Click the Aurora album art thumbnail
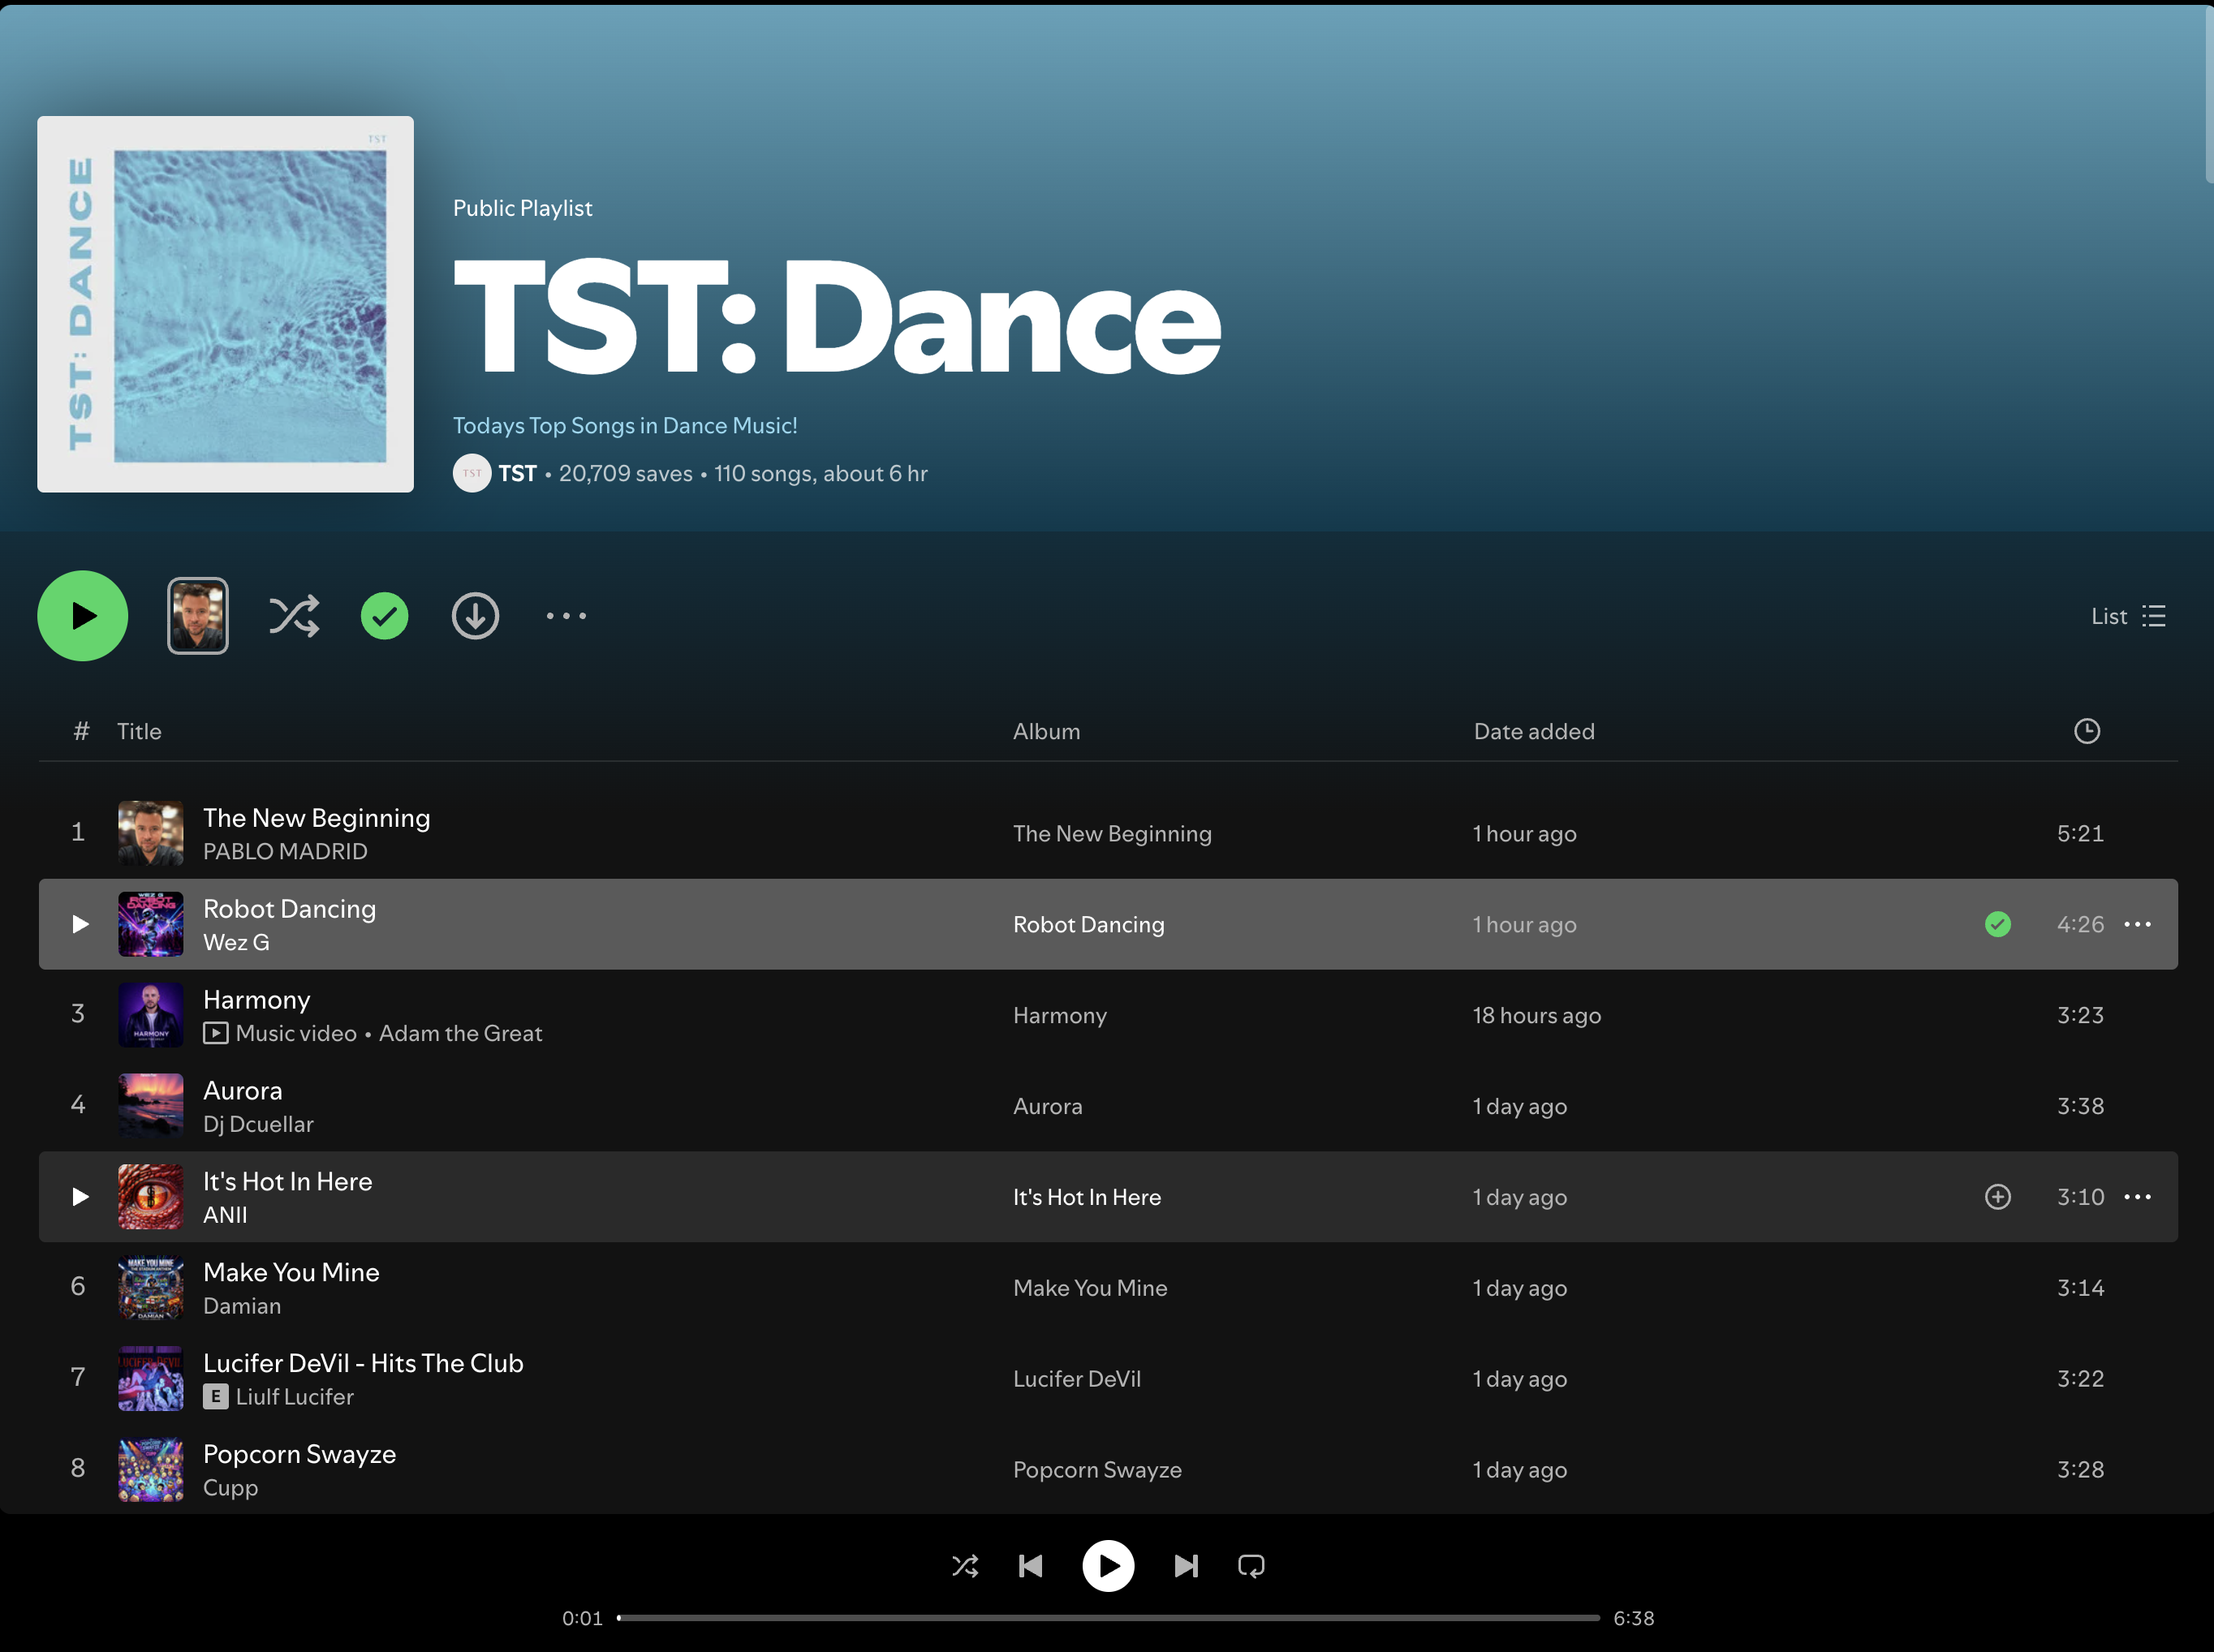The width and height of the screenshot is (2214, 1652). pos(151,1106)
